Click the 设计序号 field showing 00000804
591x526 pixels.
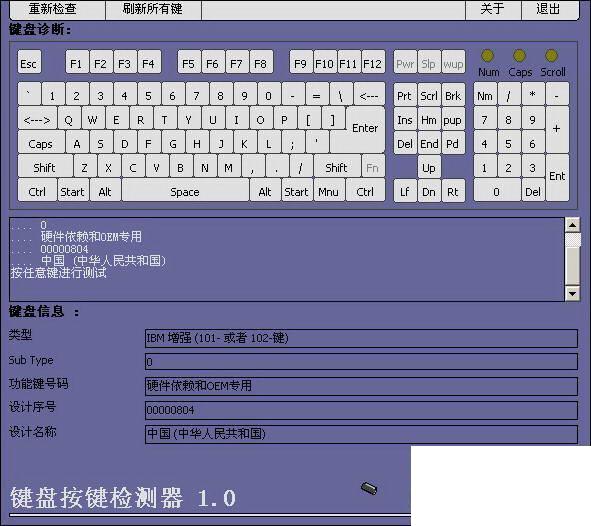click(361, 410)
